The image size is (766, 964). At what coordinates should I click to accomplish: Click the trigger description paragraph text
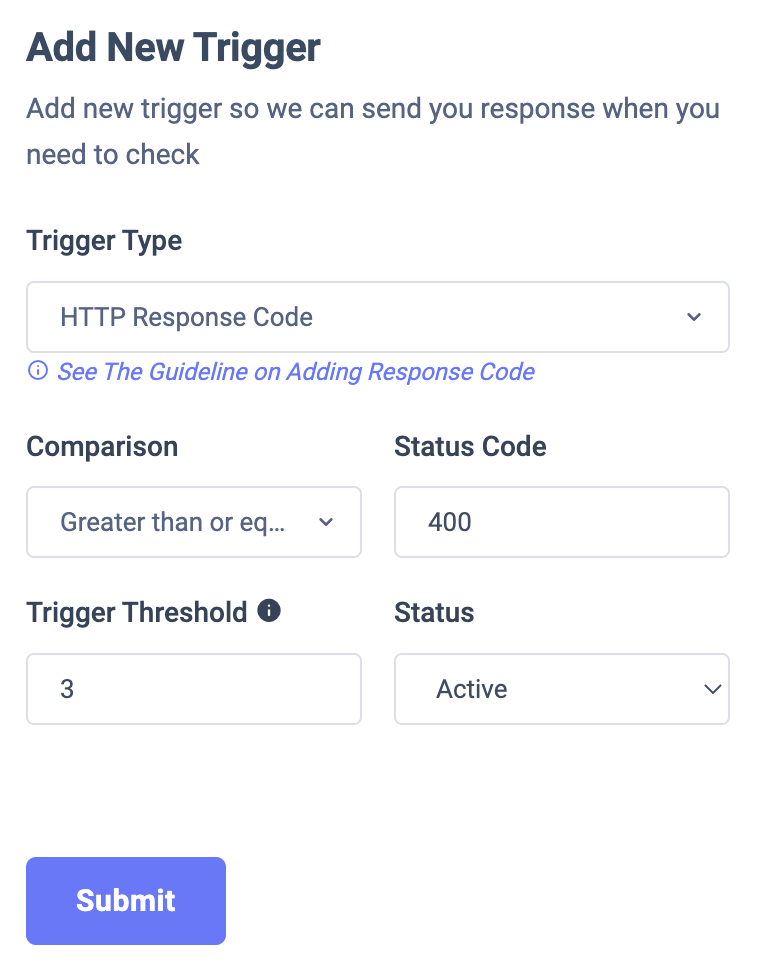pos(373,131)
